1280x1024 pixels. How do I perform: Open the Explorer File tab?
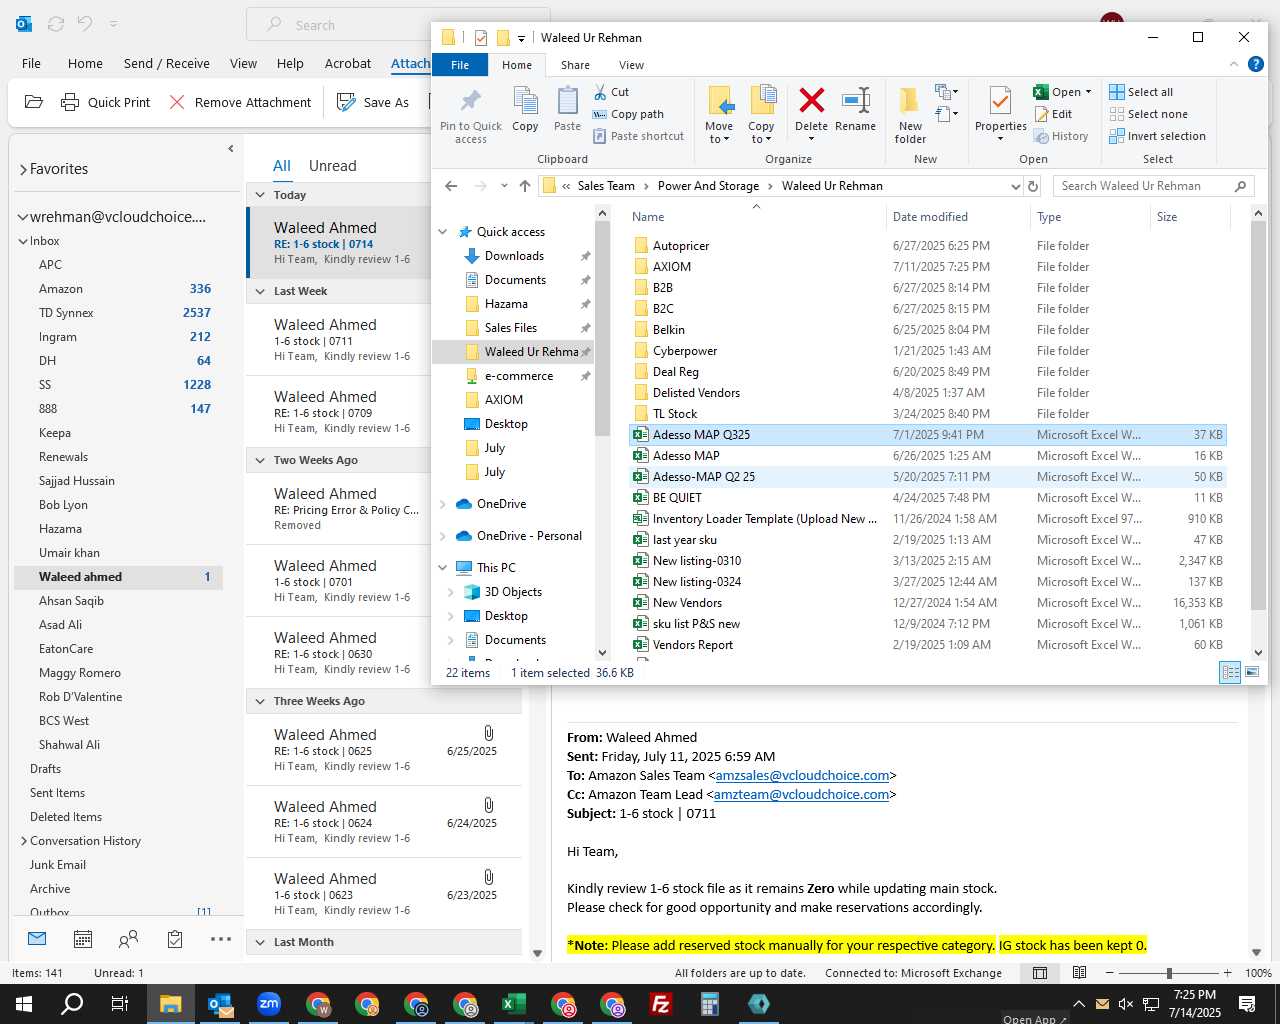[x=460, y=65]
